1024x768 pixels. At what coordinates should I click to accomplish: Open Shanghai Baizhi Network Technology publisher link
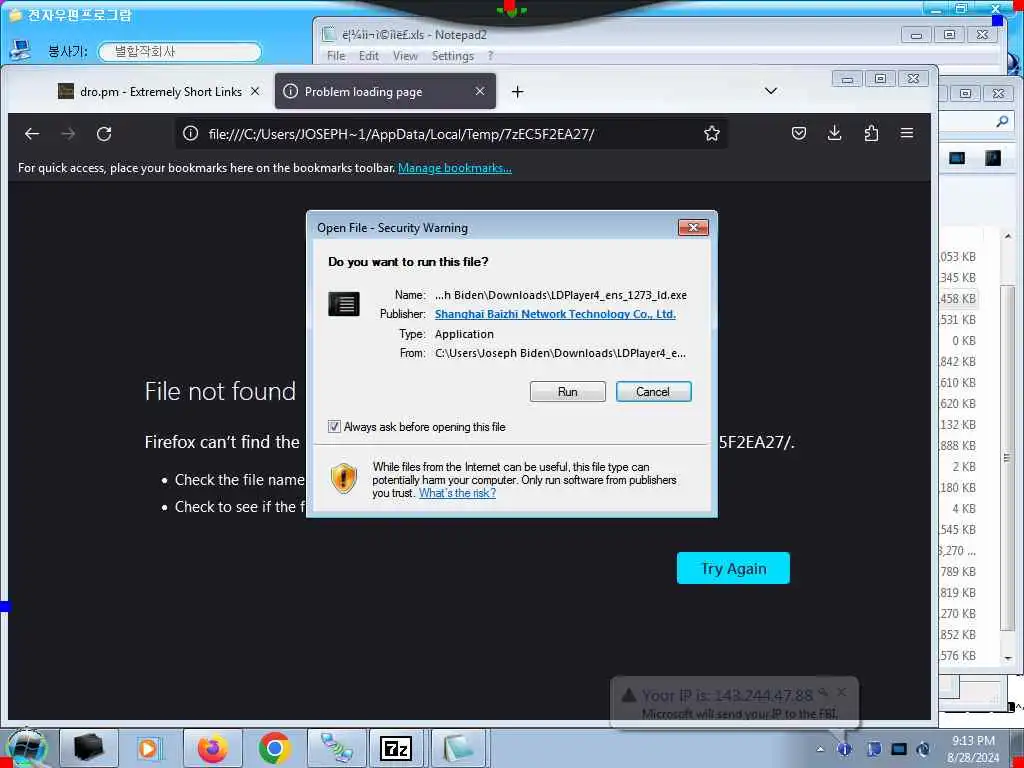click(555, 314)
